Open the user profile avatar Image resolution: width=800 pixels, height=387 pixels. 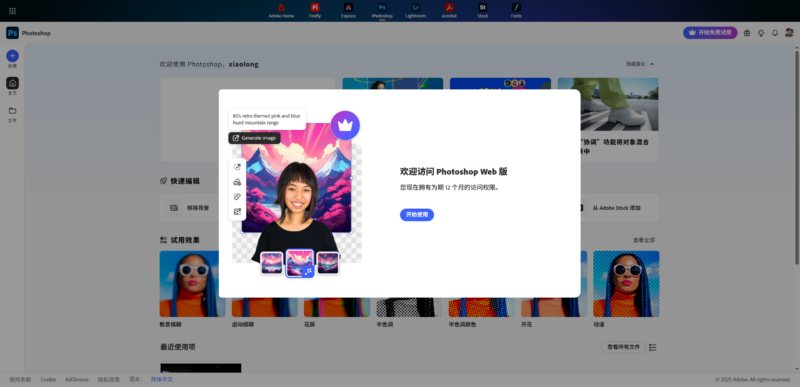click(x=789, y=33)
